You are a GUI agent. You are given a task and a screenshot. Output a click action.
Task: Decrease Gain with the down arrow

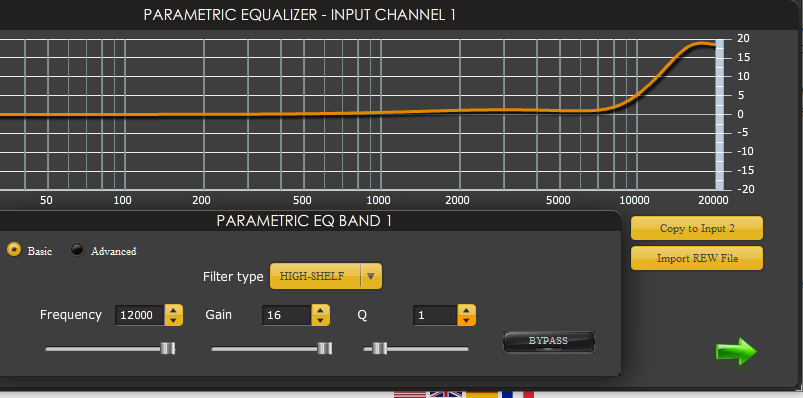[321, 321]
